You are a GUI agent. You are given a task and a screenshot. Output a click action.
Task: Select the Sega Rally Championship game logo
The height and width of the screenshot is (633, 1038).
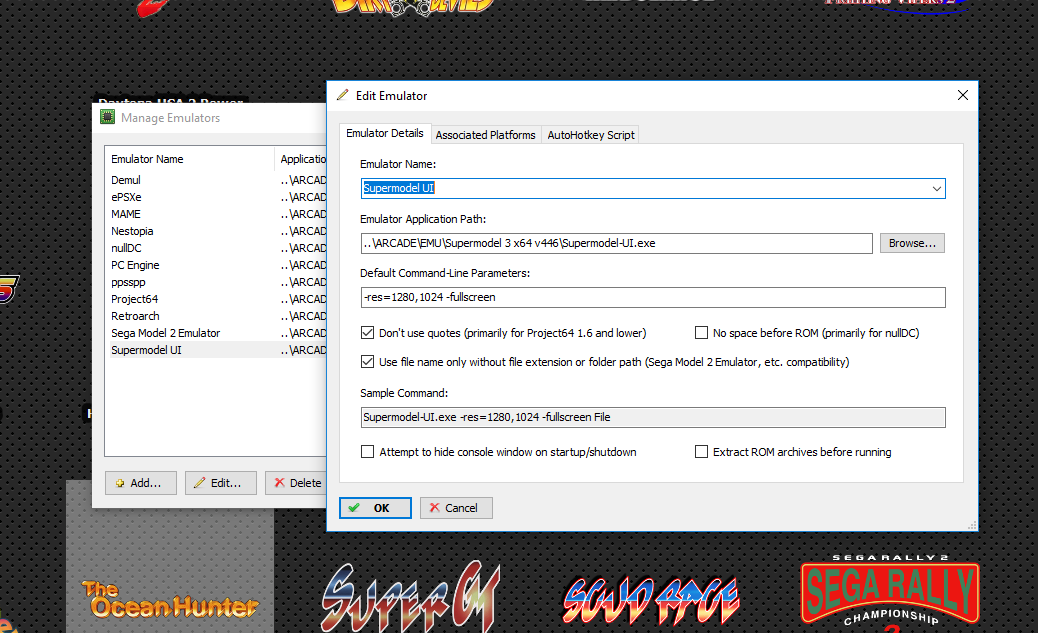point(890,593)
